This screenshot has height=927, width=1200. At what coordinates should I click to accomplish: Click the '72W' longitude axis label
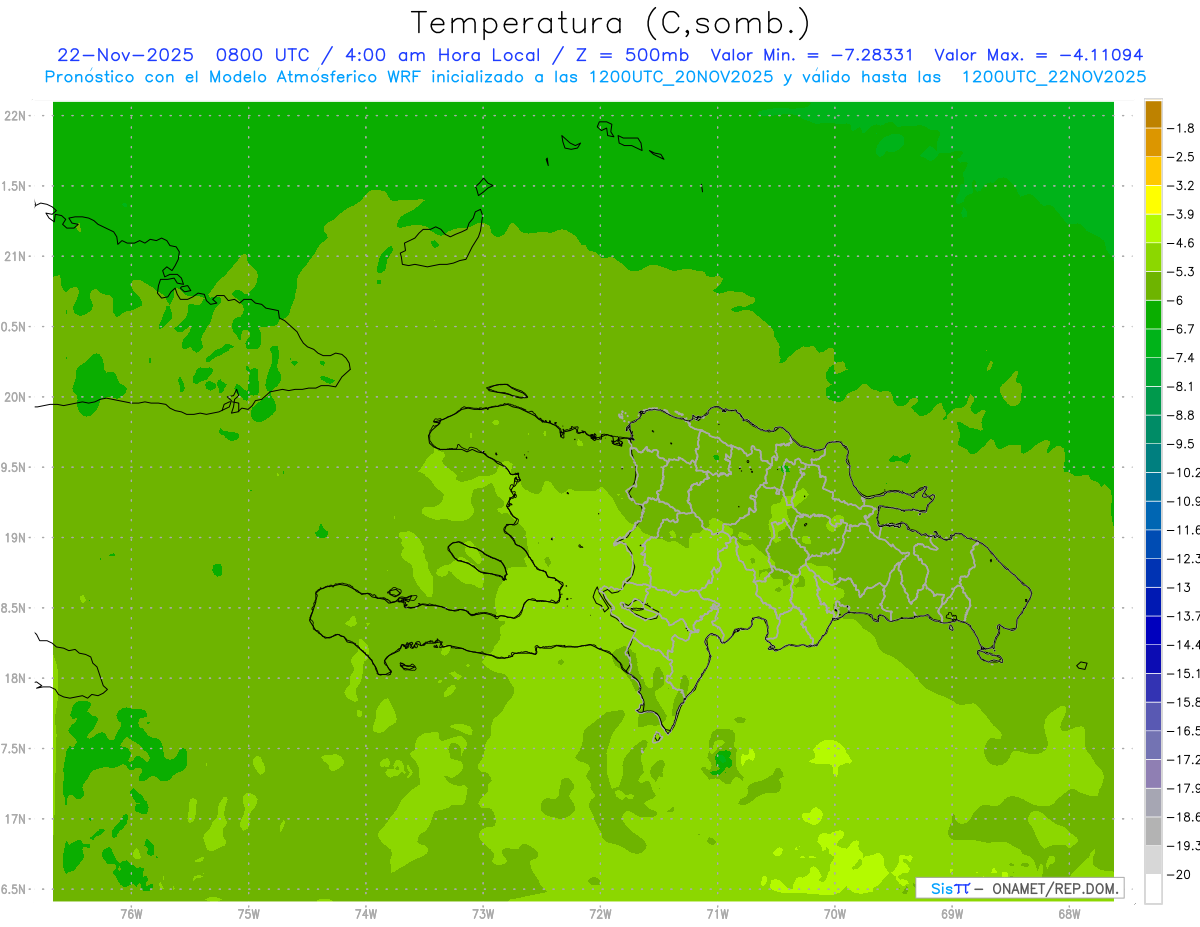(601, 913)
